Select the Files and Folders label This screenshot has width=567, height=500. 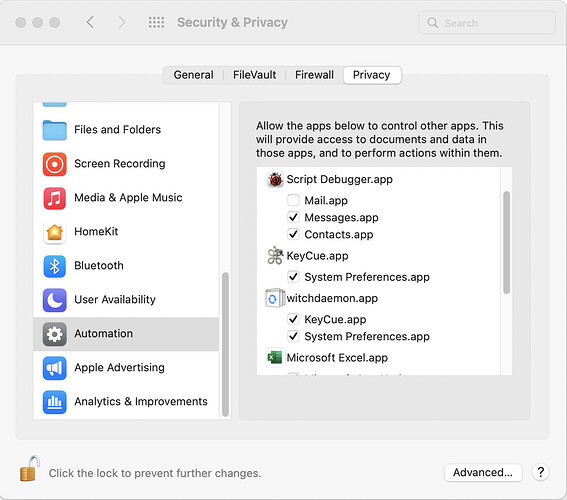coord(118,130)
